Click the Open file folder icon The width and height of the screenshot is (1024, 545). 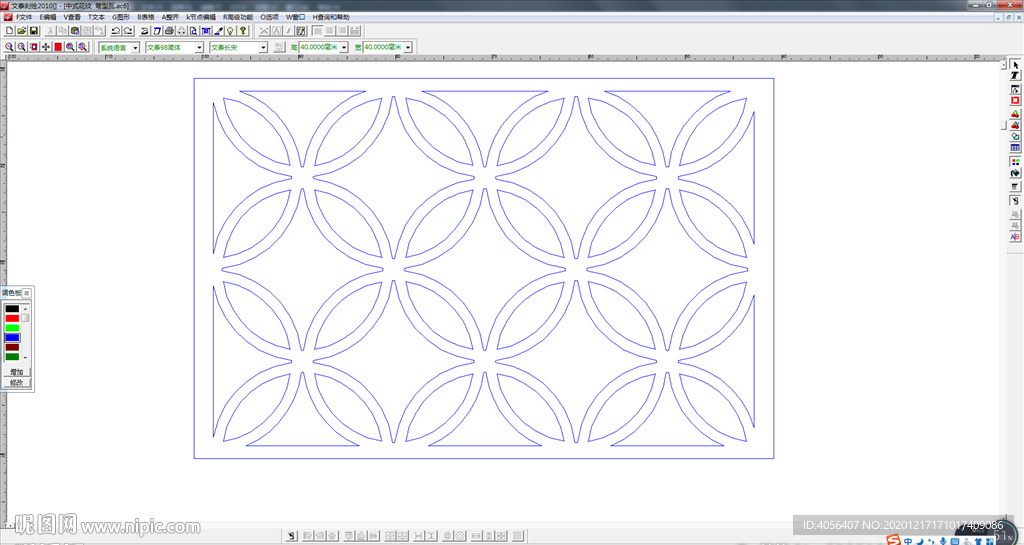pos(21,31)
